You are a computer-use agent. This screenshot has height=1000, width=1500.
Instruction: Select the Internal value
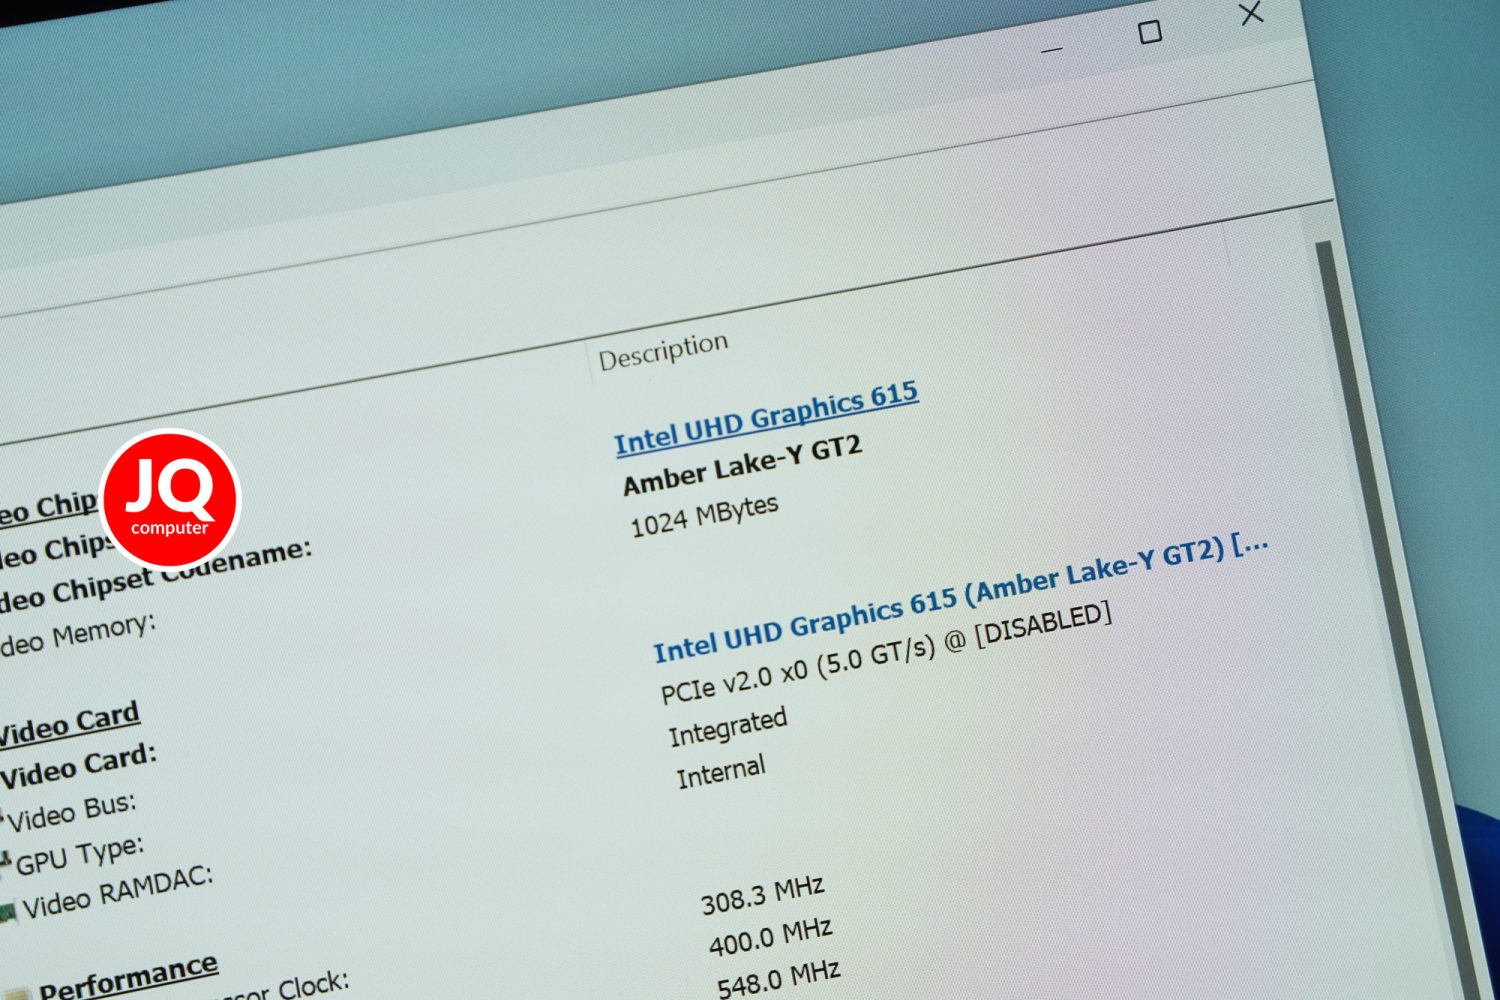click(x=721, y=773)
